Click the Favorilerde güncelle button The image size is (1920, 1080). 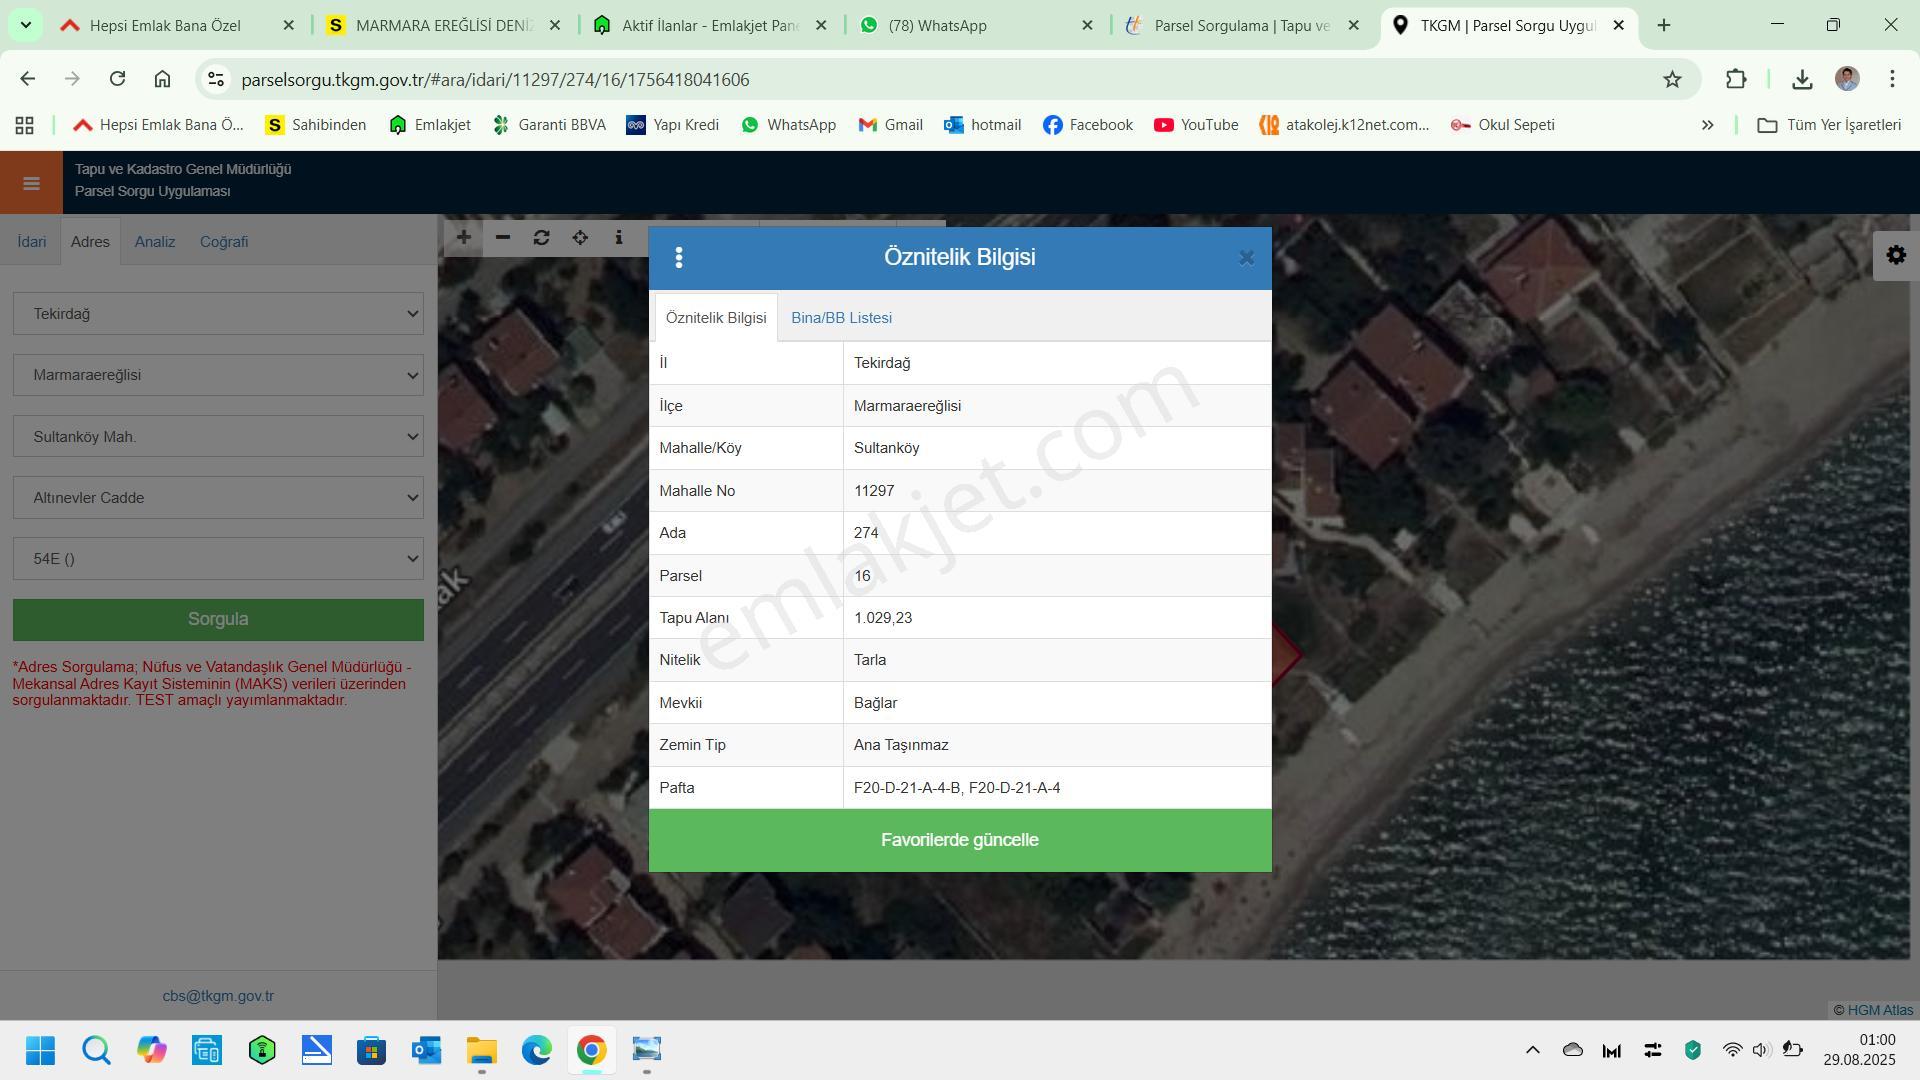point(960,840)
